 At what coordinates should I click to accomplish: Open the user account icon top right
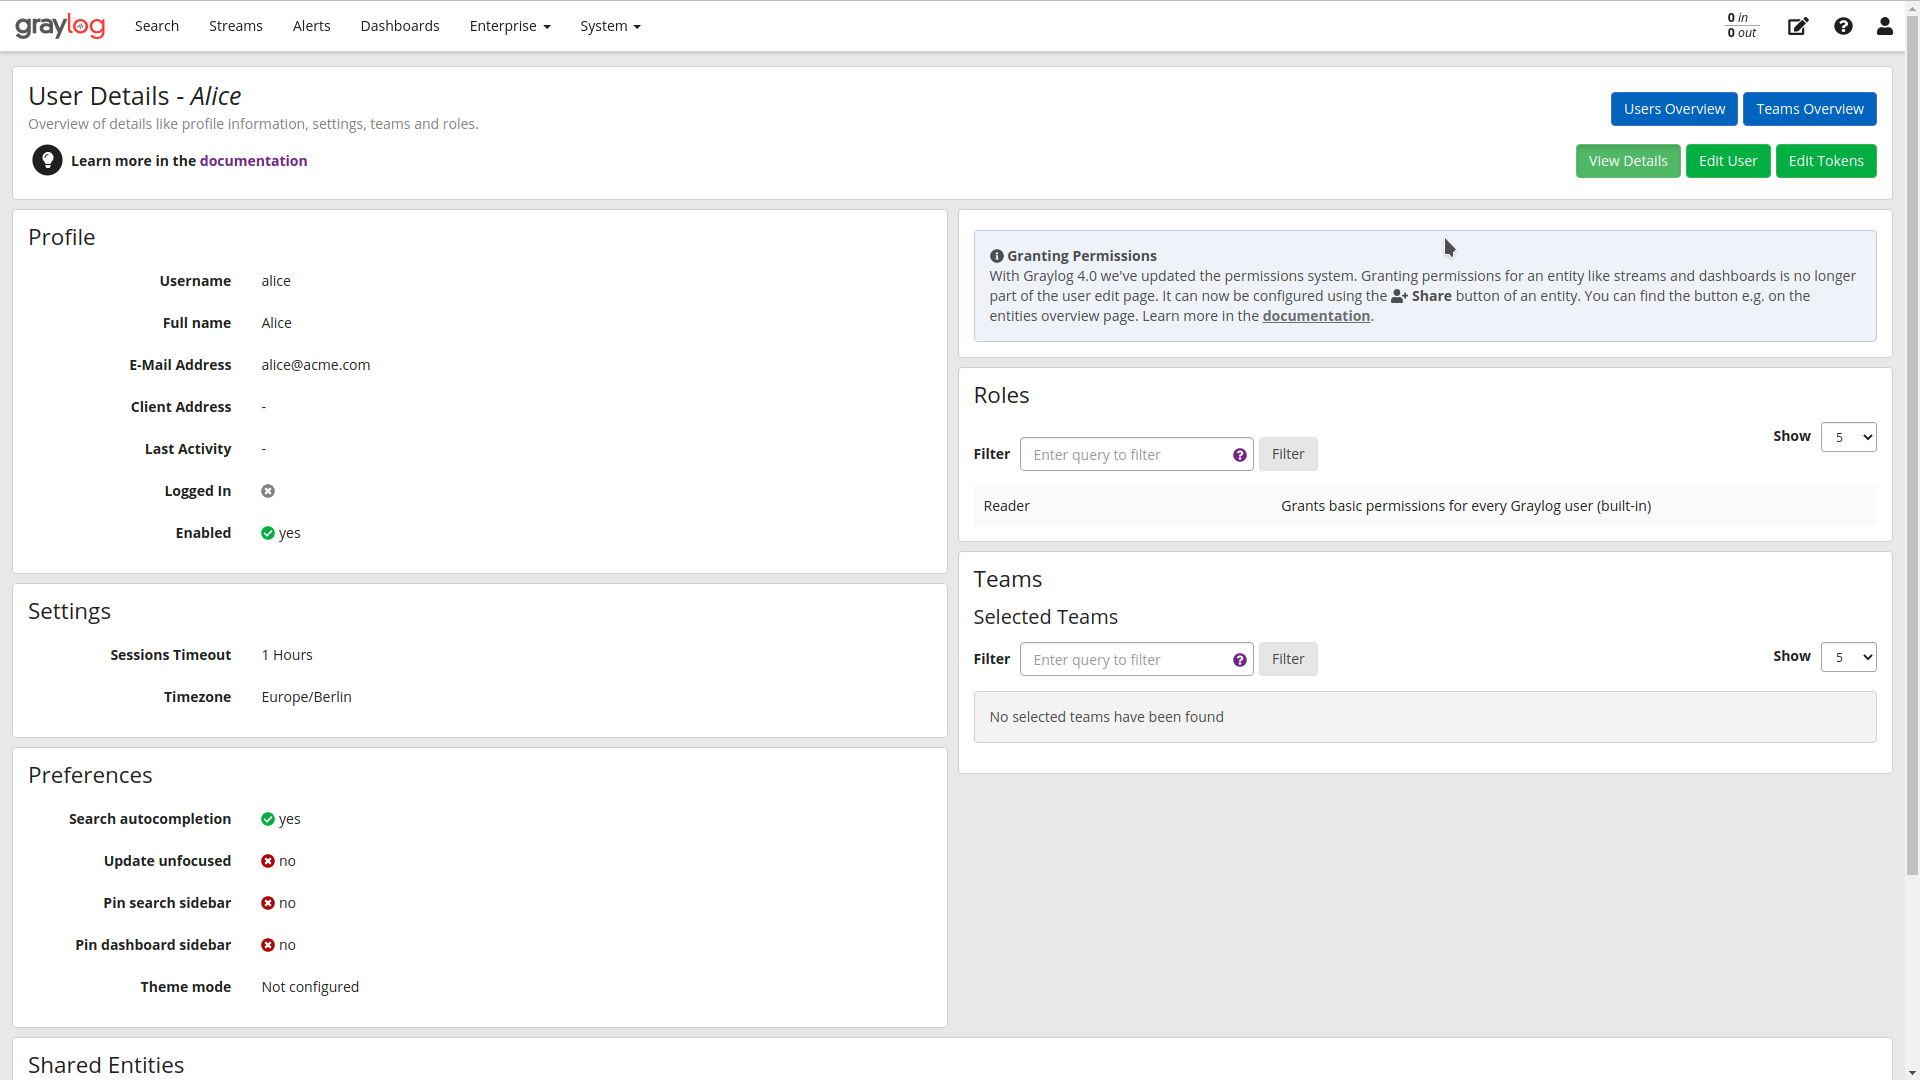(x=1884, y=26)
